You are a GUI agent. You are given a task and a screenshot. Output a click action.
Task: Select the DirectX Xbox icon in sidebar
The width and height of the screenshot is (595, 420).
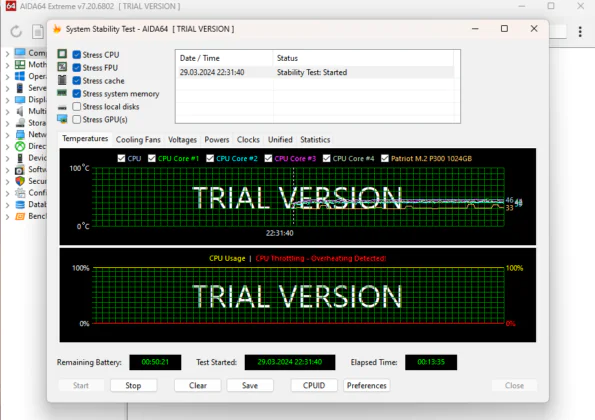[x=20, y=146]
